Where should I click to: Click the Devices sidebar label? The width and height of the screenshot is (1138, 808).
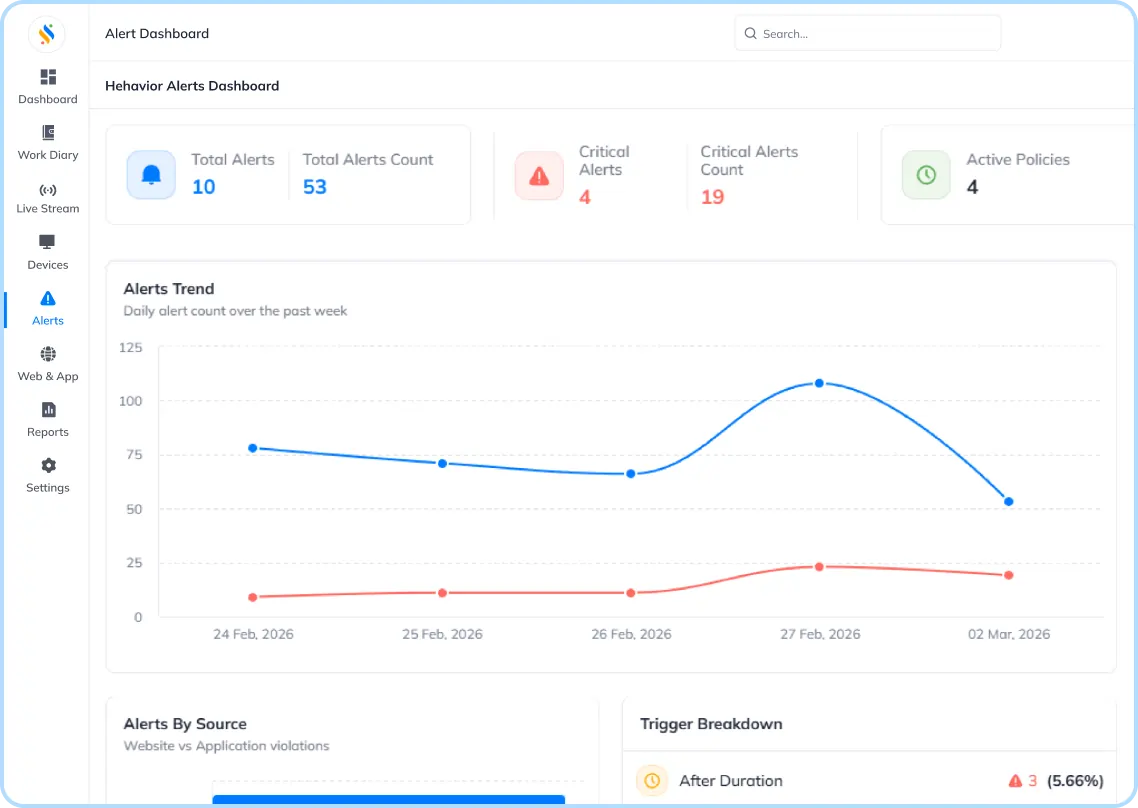48,265
